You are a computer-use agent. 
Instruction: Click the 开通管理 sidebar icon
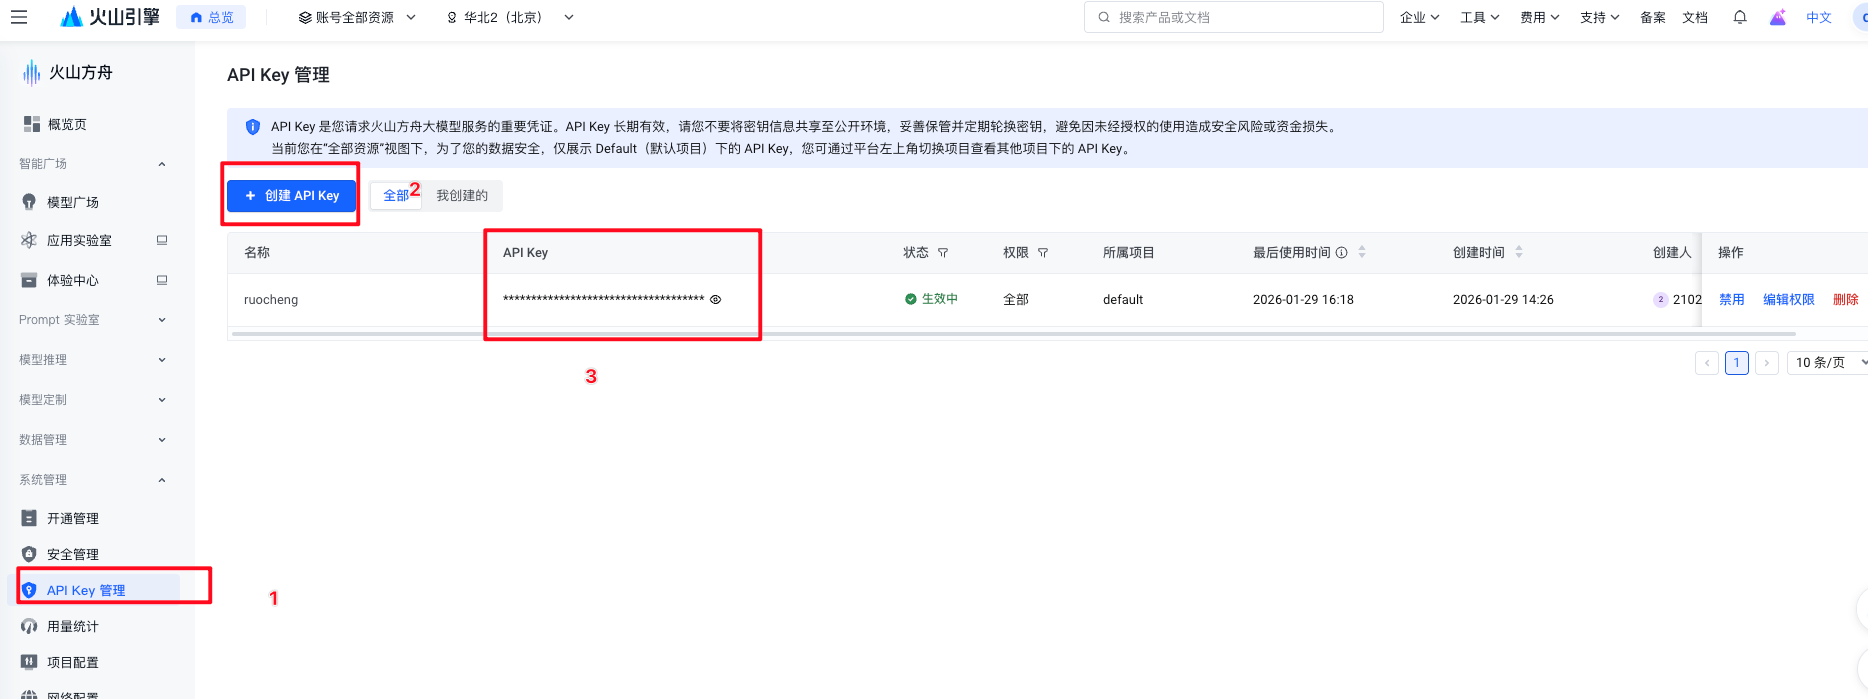coord(29,518)
